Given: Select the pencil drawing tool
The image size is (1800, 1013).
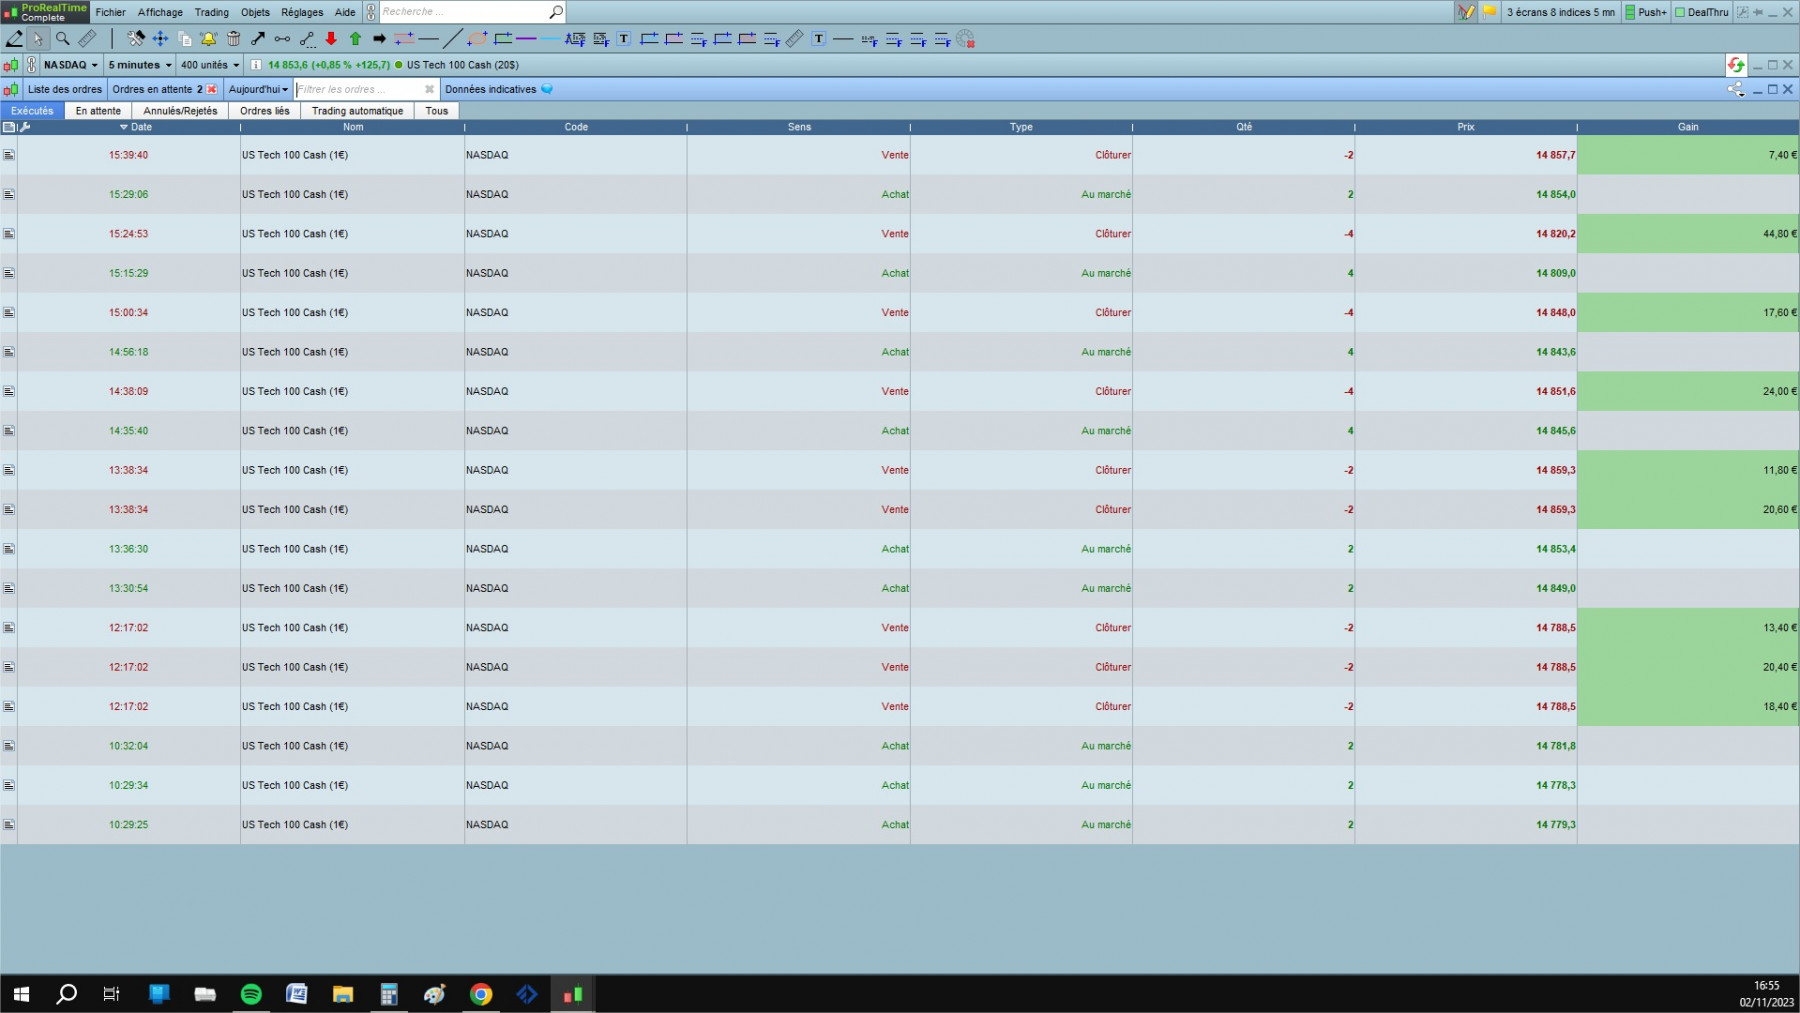Looking at the screenshot, I should [x=14, y=39].
